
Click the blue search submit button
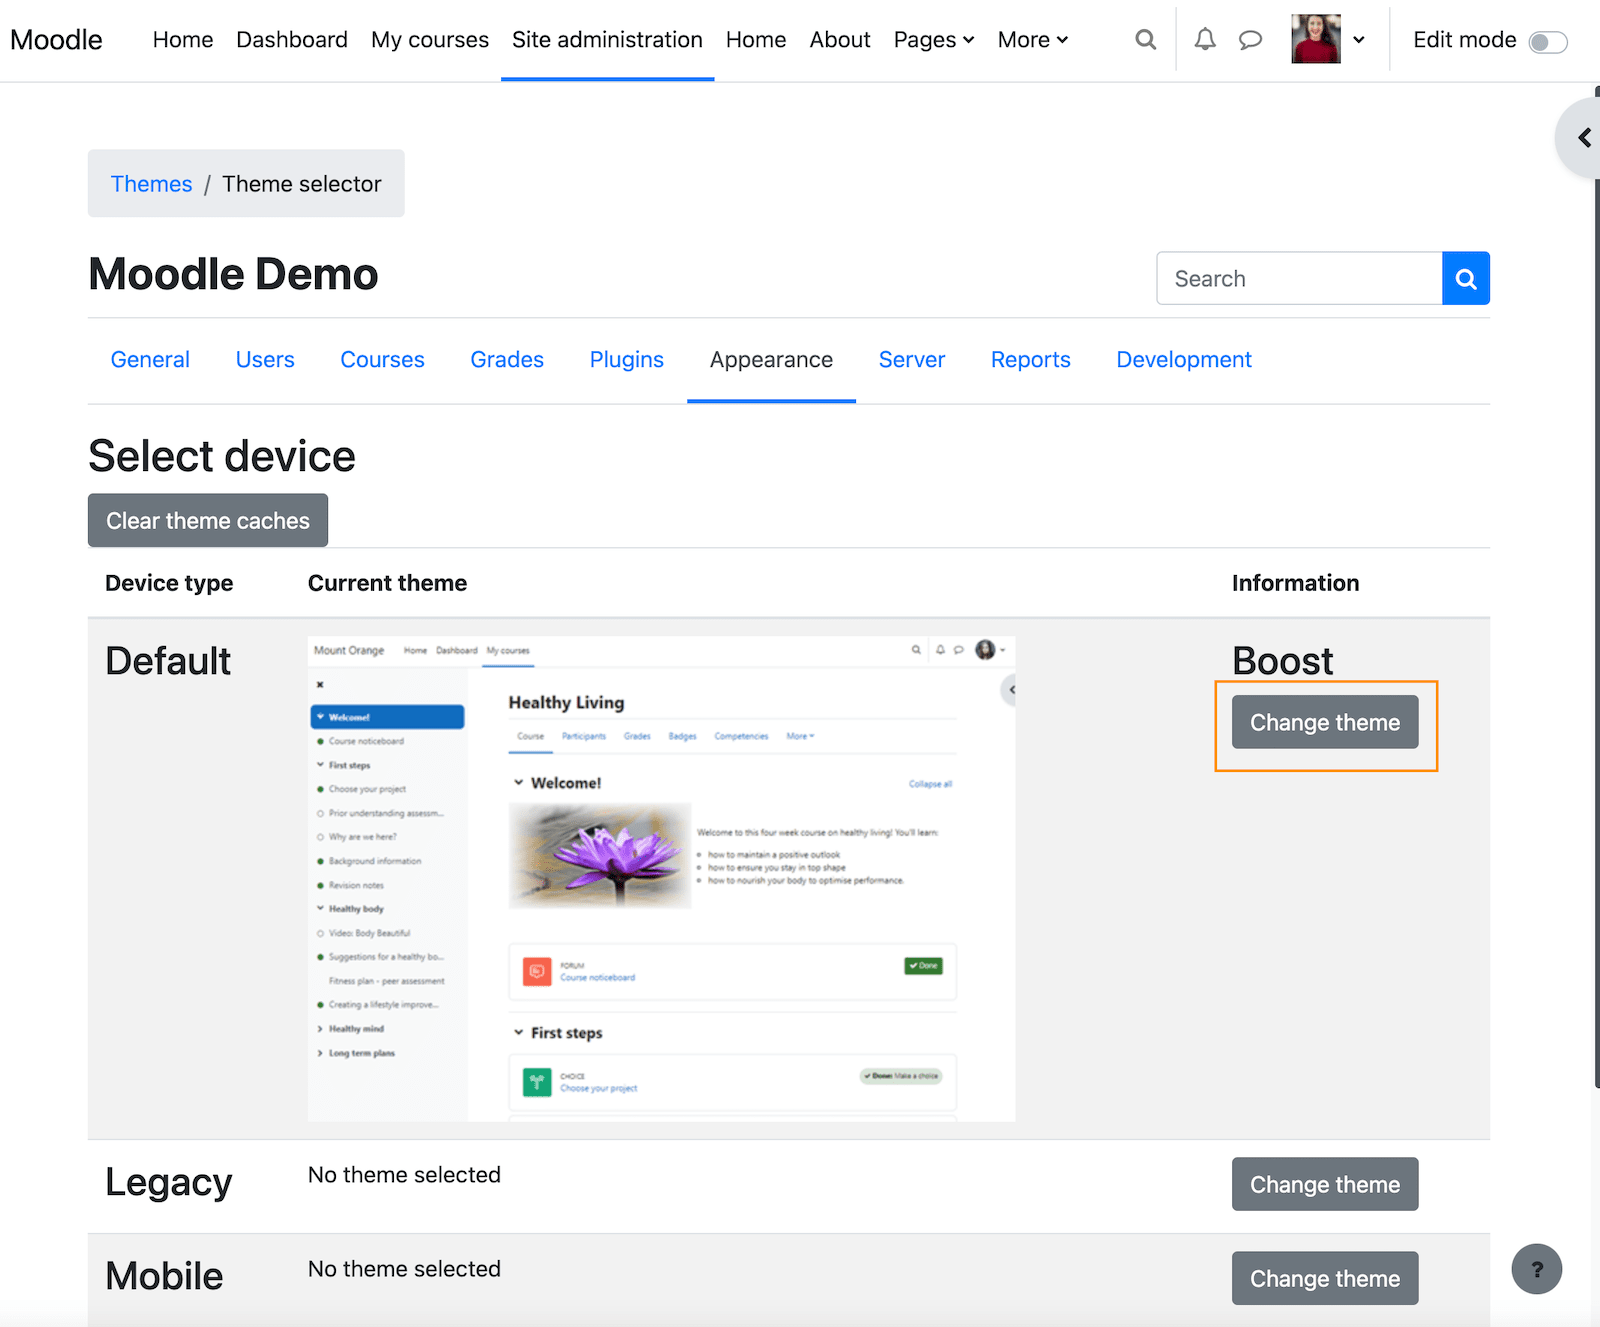point(1466,278)
